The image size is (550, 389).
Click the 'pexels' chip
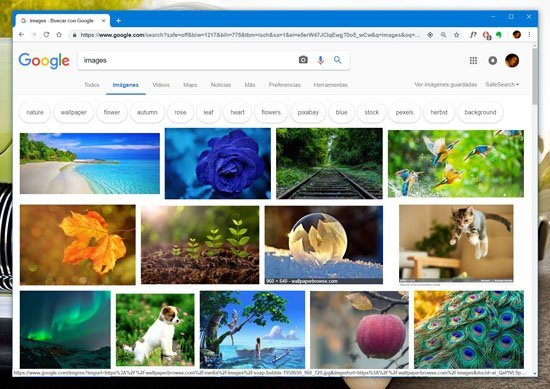tap(404, 112)
